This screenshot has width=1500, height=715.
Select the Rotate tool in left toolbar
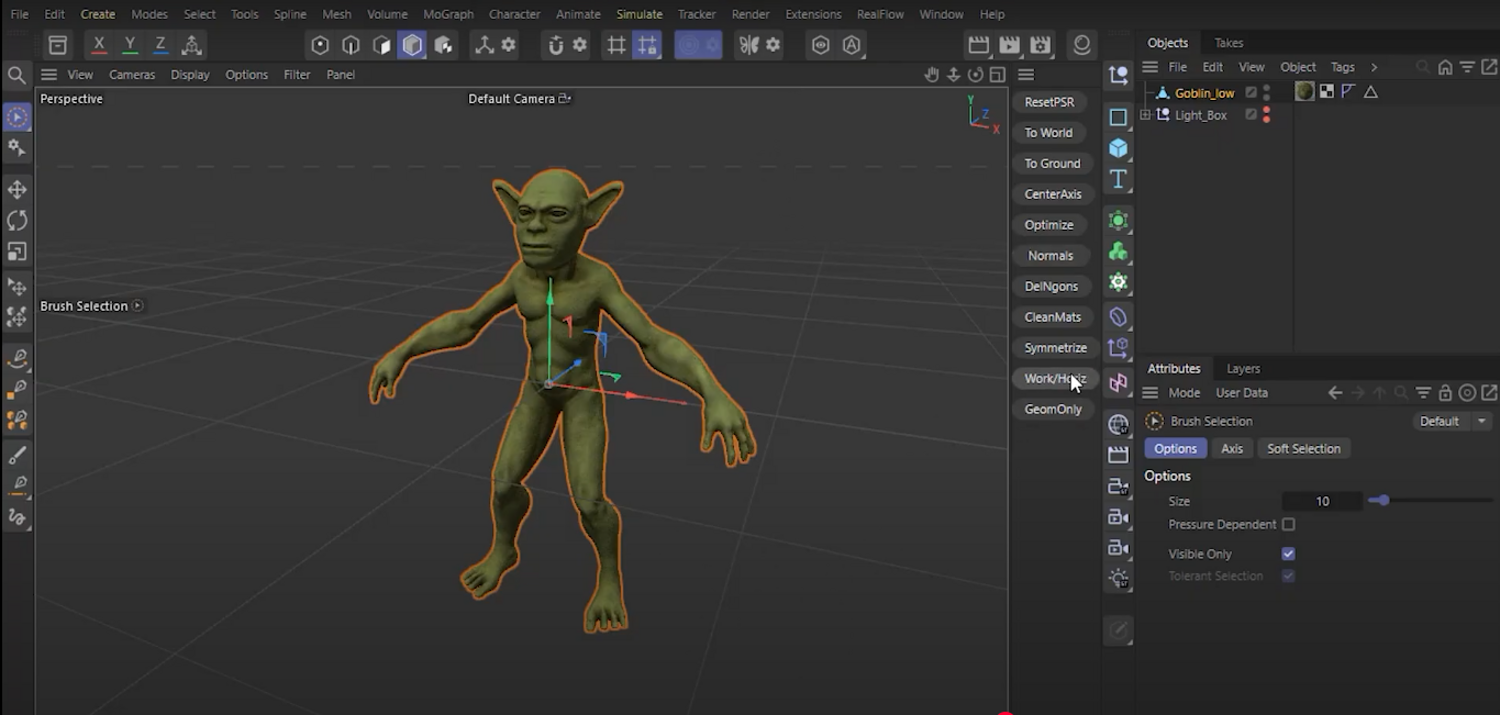tap(17, 221)
